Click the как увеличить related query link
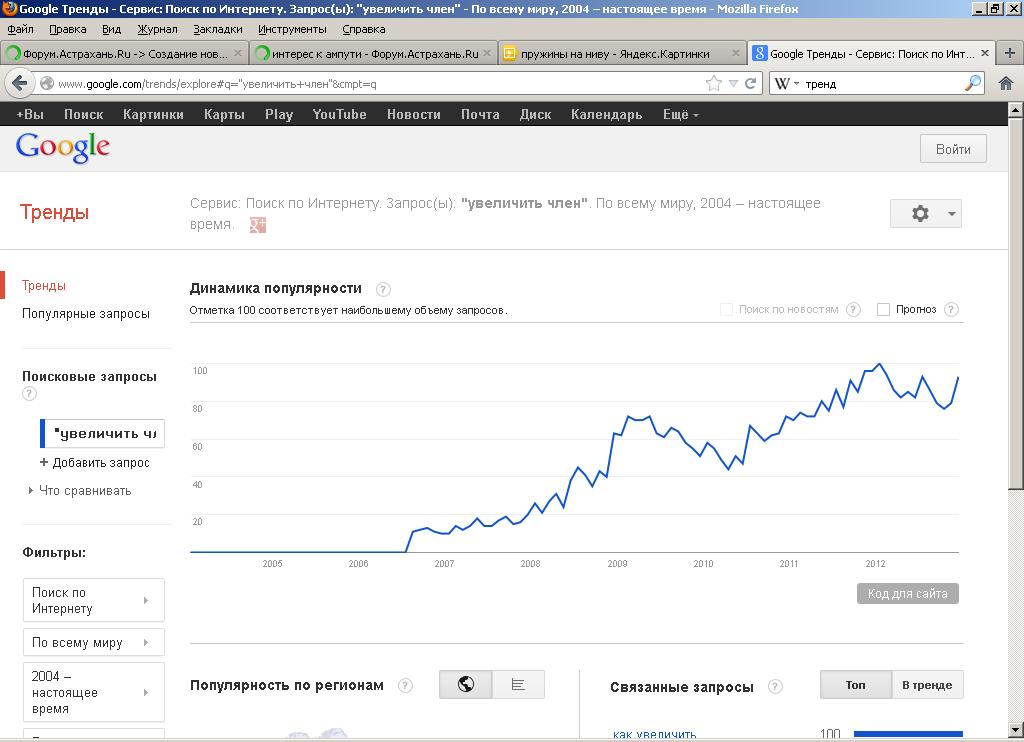Viewport: 1024px width, 742px height. pyautogui.click(x=654, y=735)
